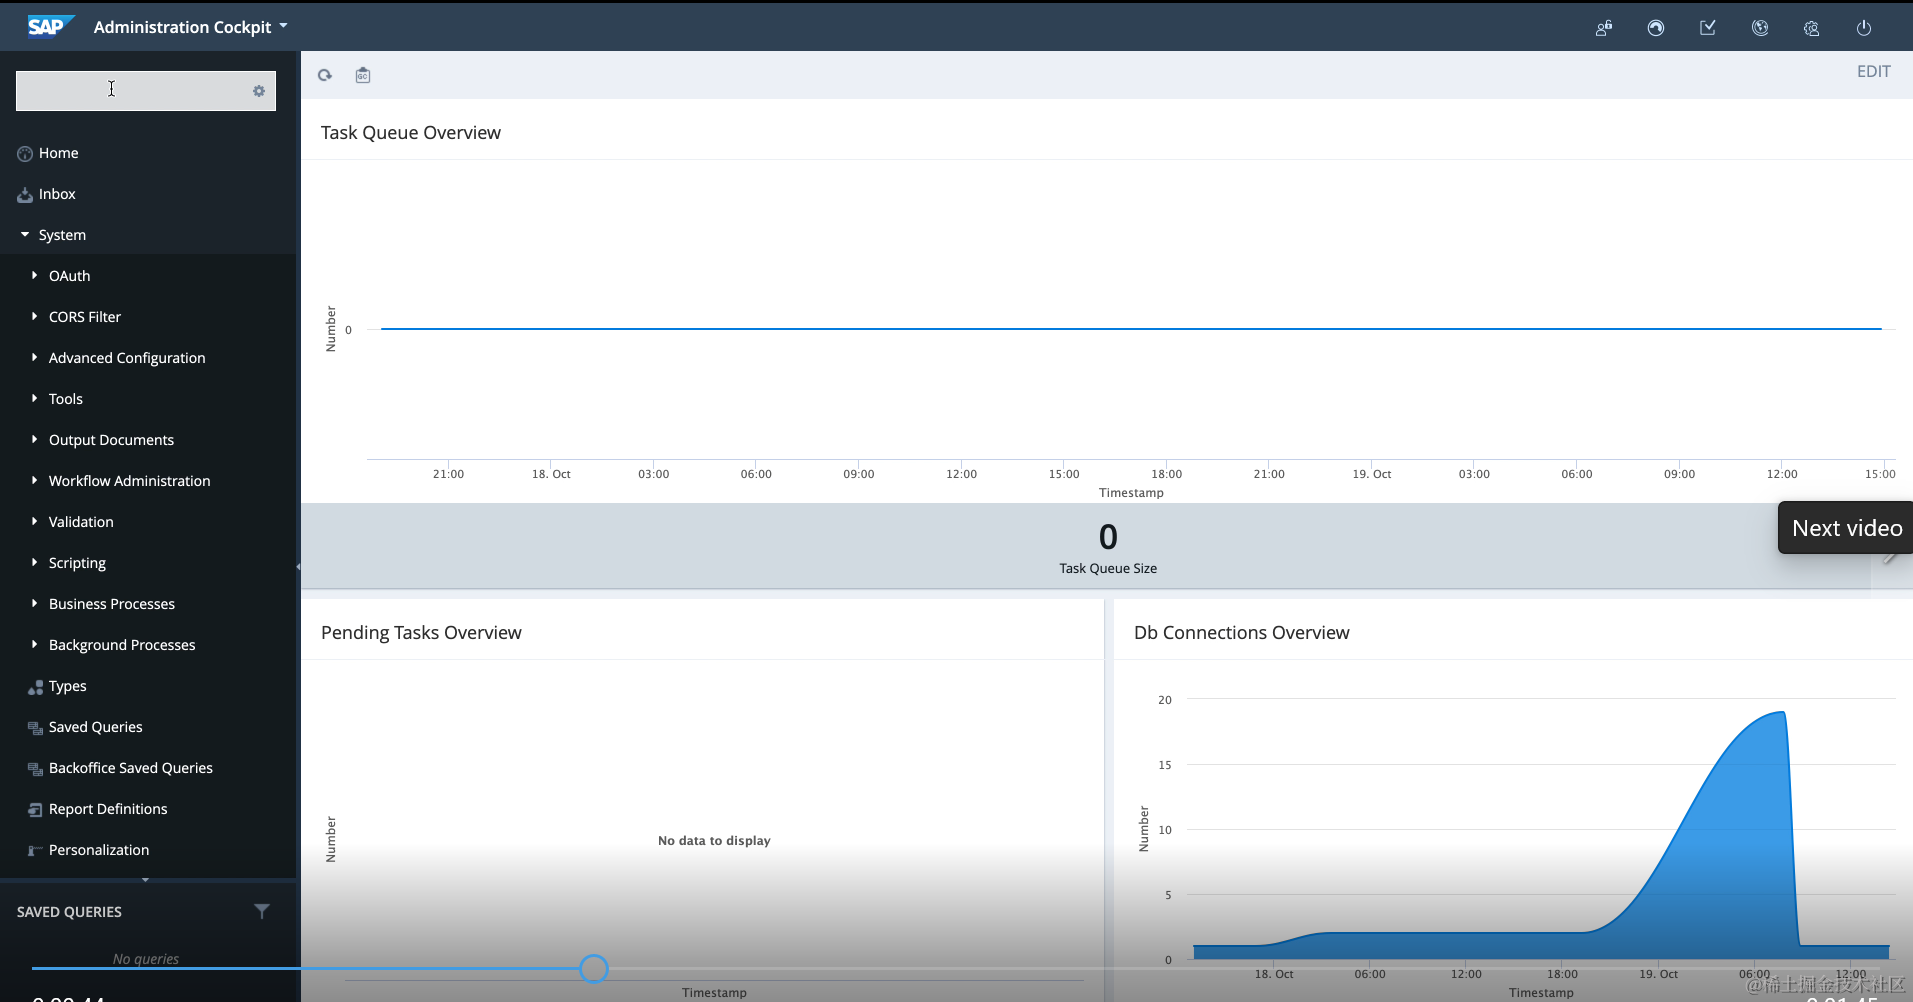The width and height of the screenshot is (1913, 1002).
Task: Click the sidebar filter search field
Action: (146, 91)
